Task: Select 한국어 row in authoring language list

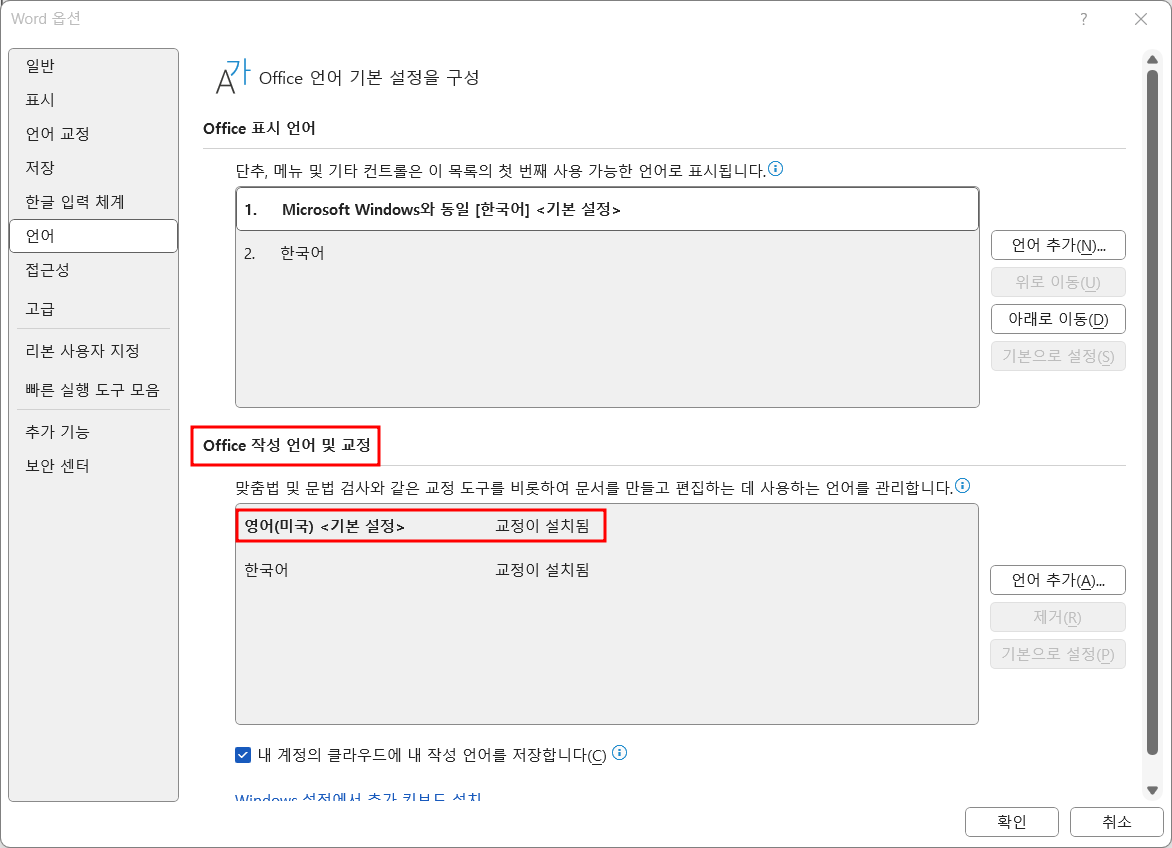Action: point(607,570)
